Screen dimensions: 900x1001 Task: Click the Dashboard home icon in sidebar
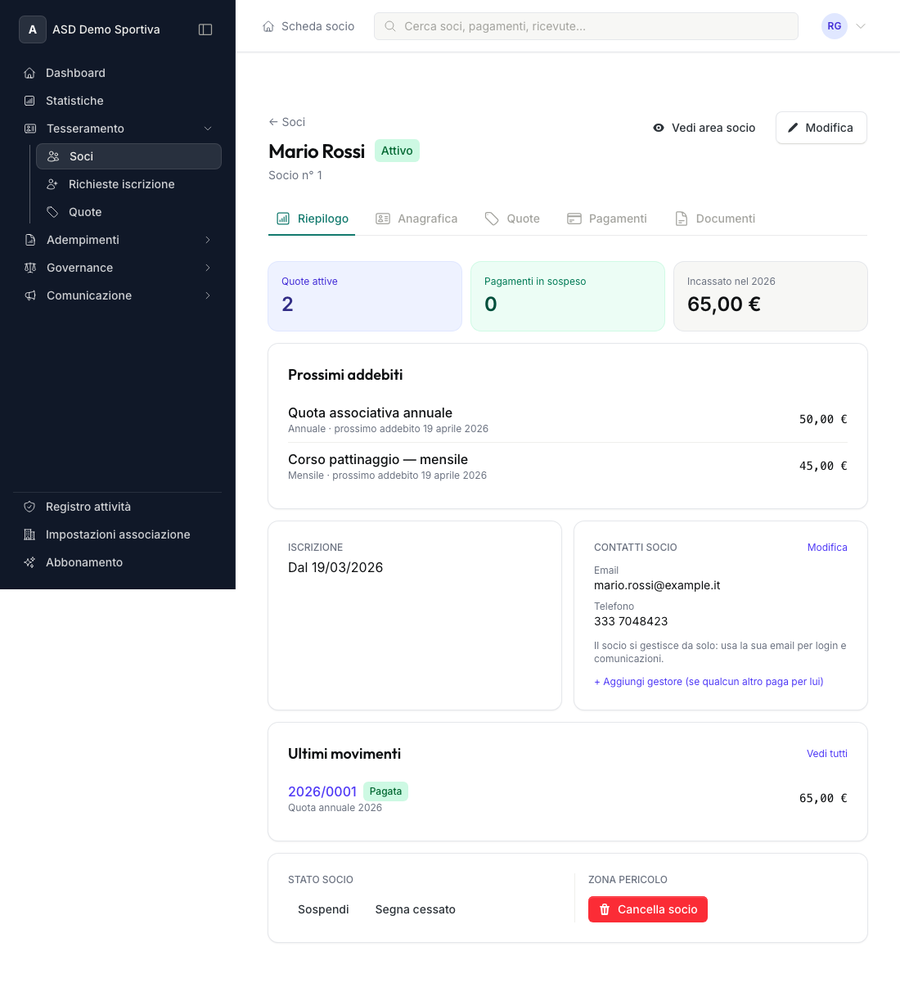point(30,73)
